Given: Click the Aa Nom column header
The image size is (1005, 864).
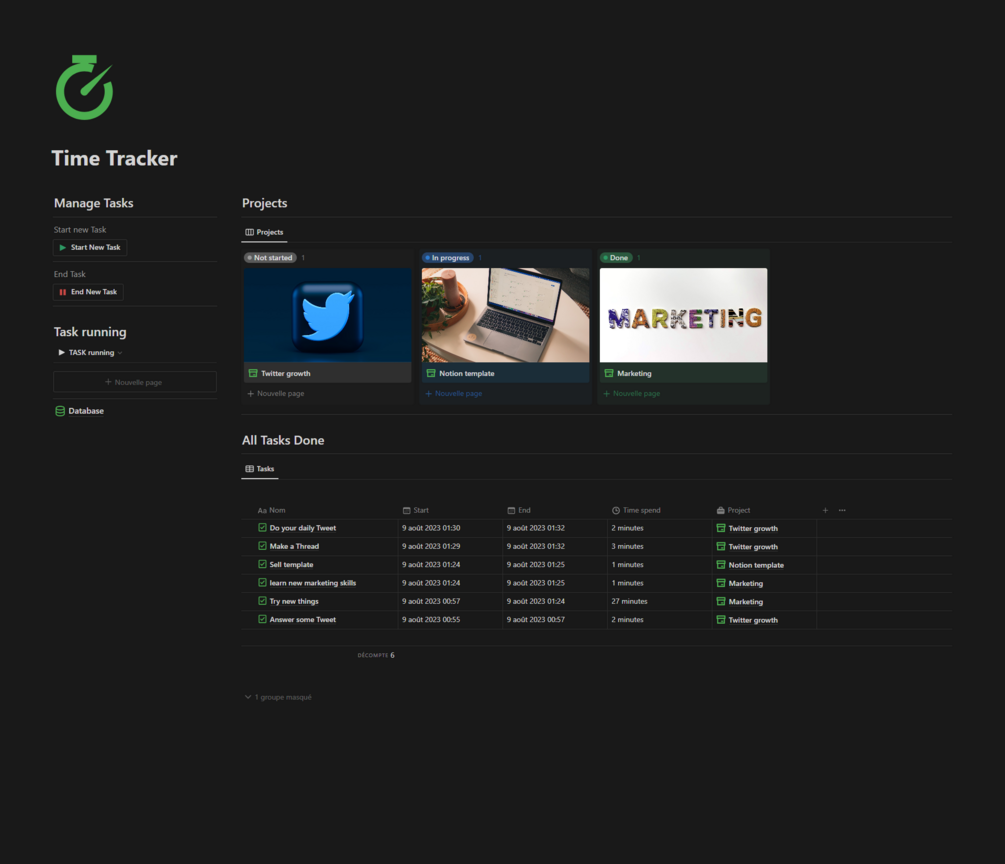Looking at the screenshot, I should 271,510.
